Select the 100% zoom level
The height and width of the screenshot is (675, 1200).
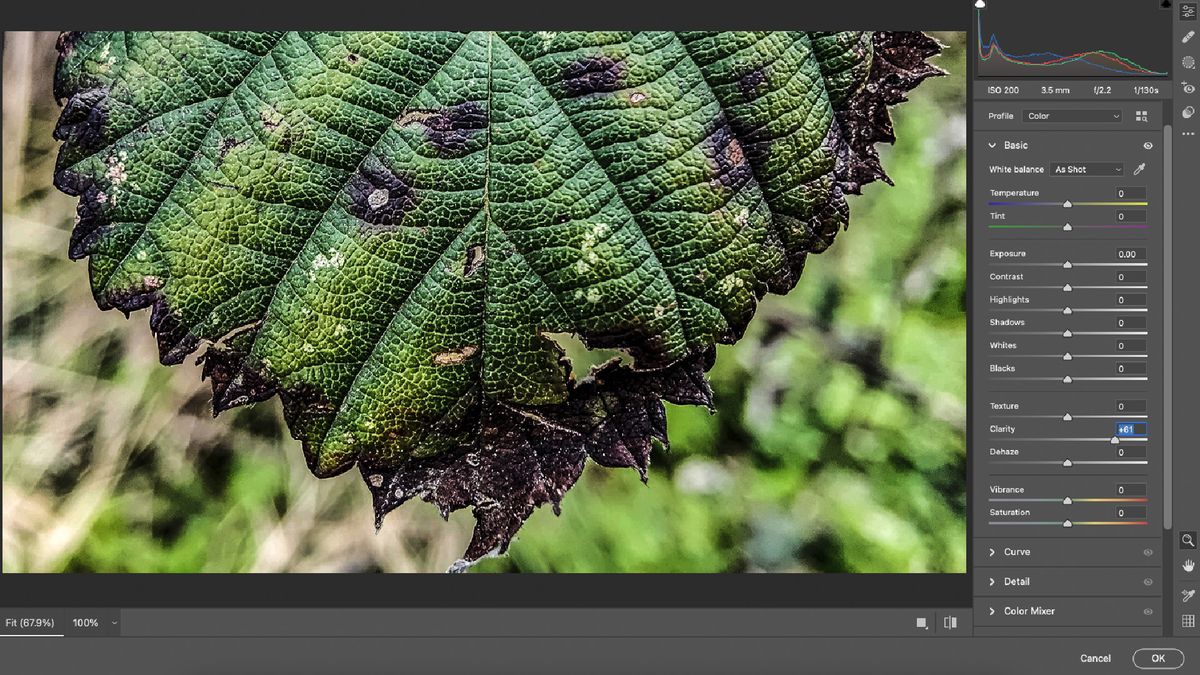click(86, 622)
